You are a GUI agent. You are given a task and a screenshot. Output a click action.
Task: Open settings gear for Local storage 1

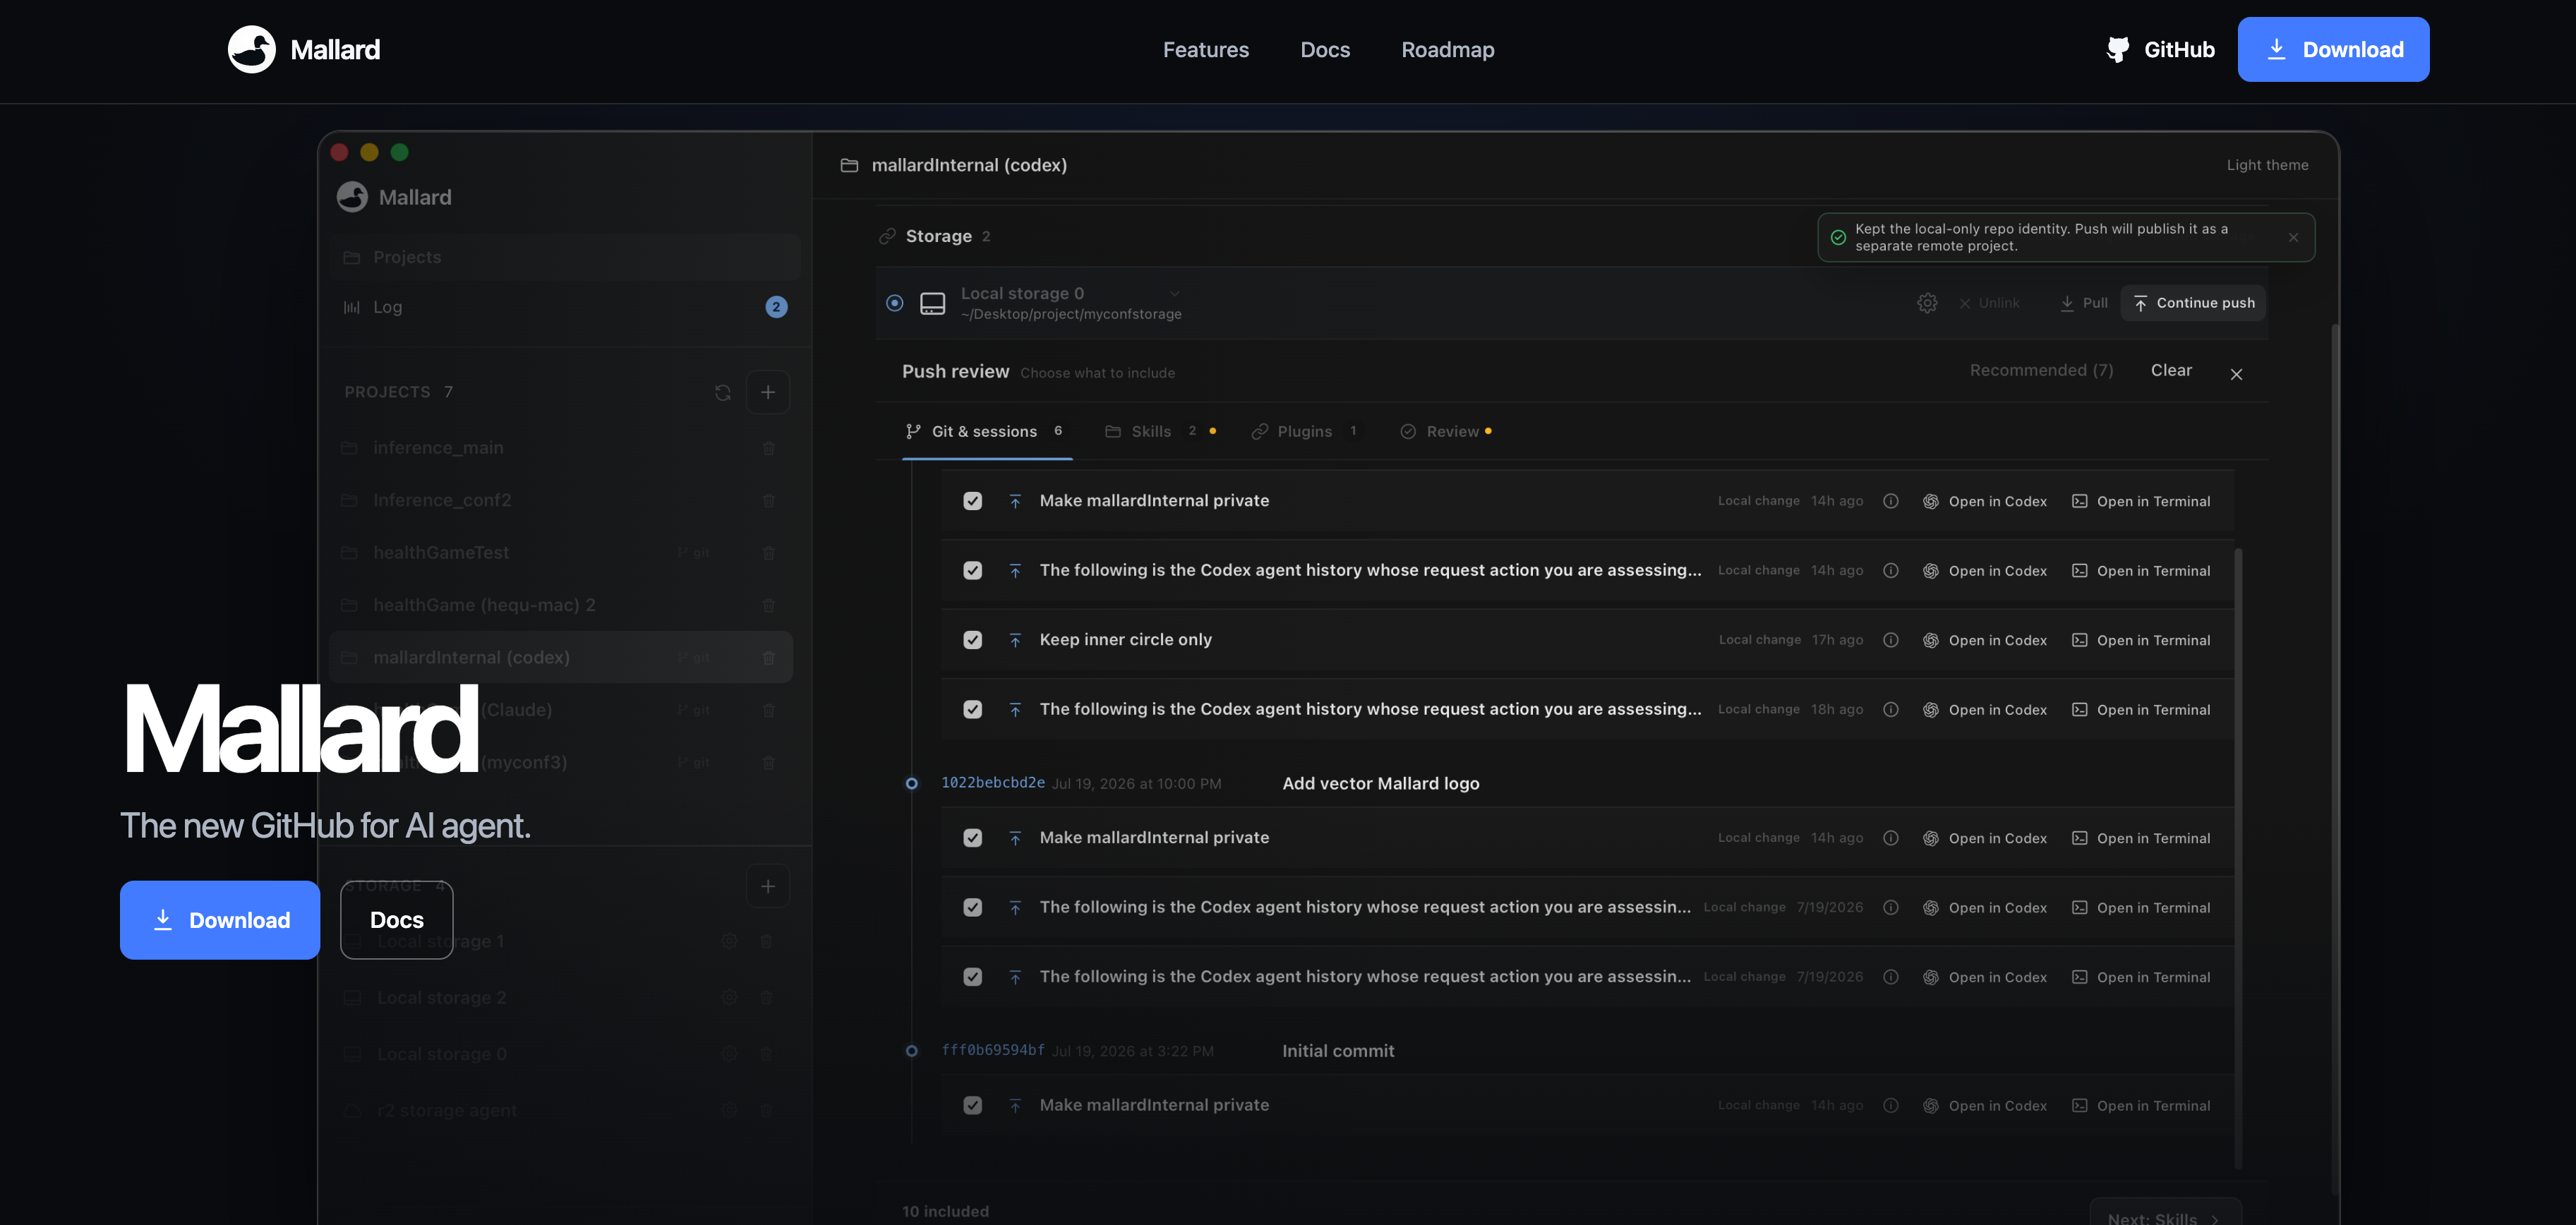[730, 941]
